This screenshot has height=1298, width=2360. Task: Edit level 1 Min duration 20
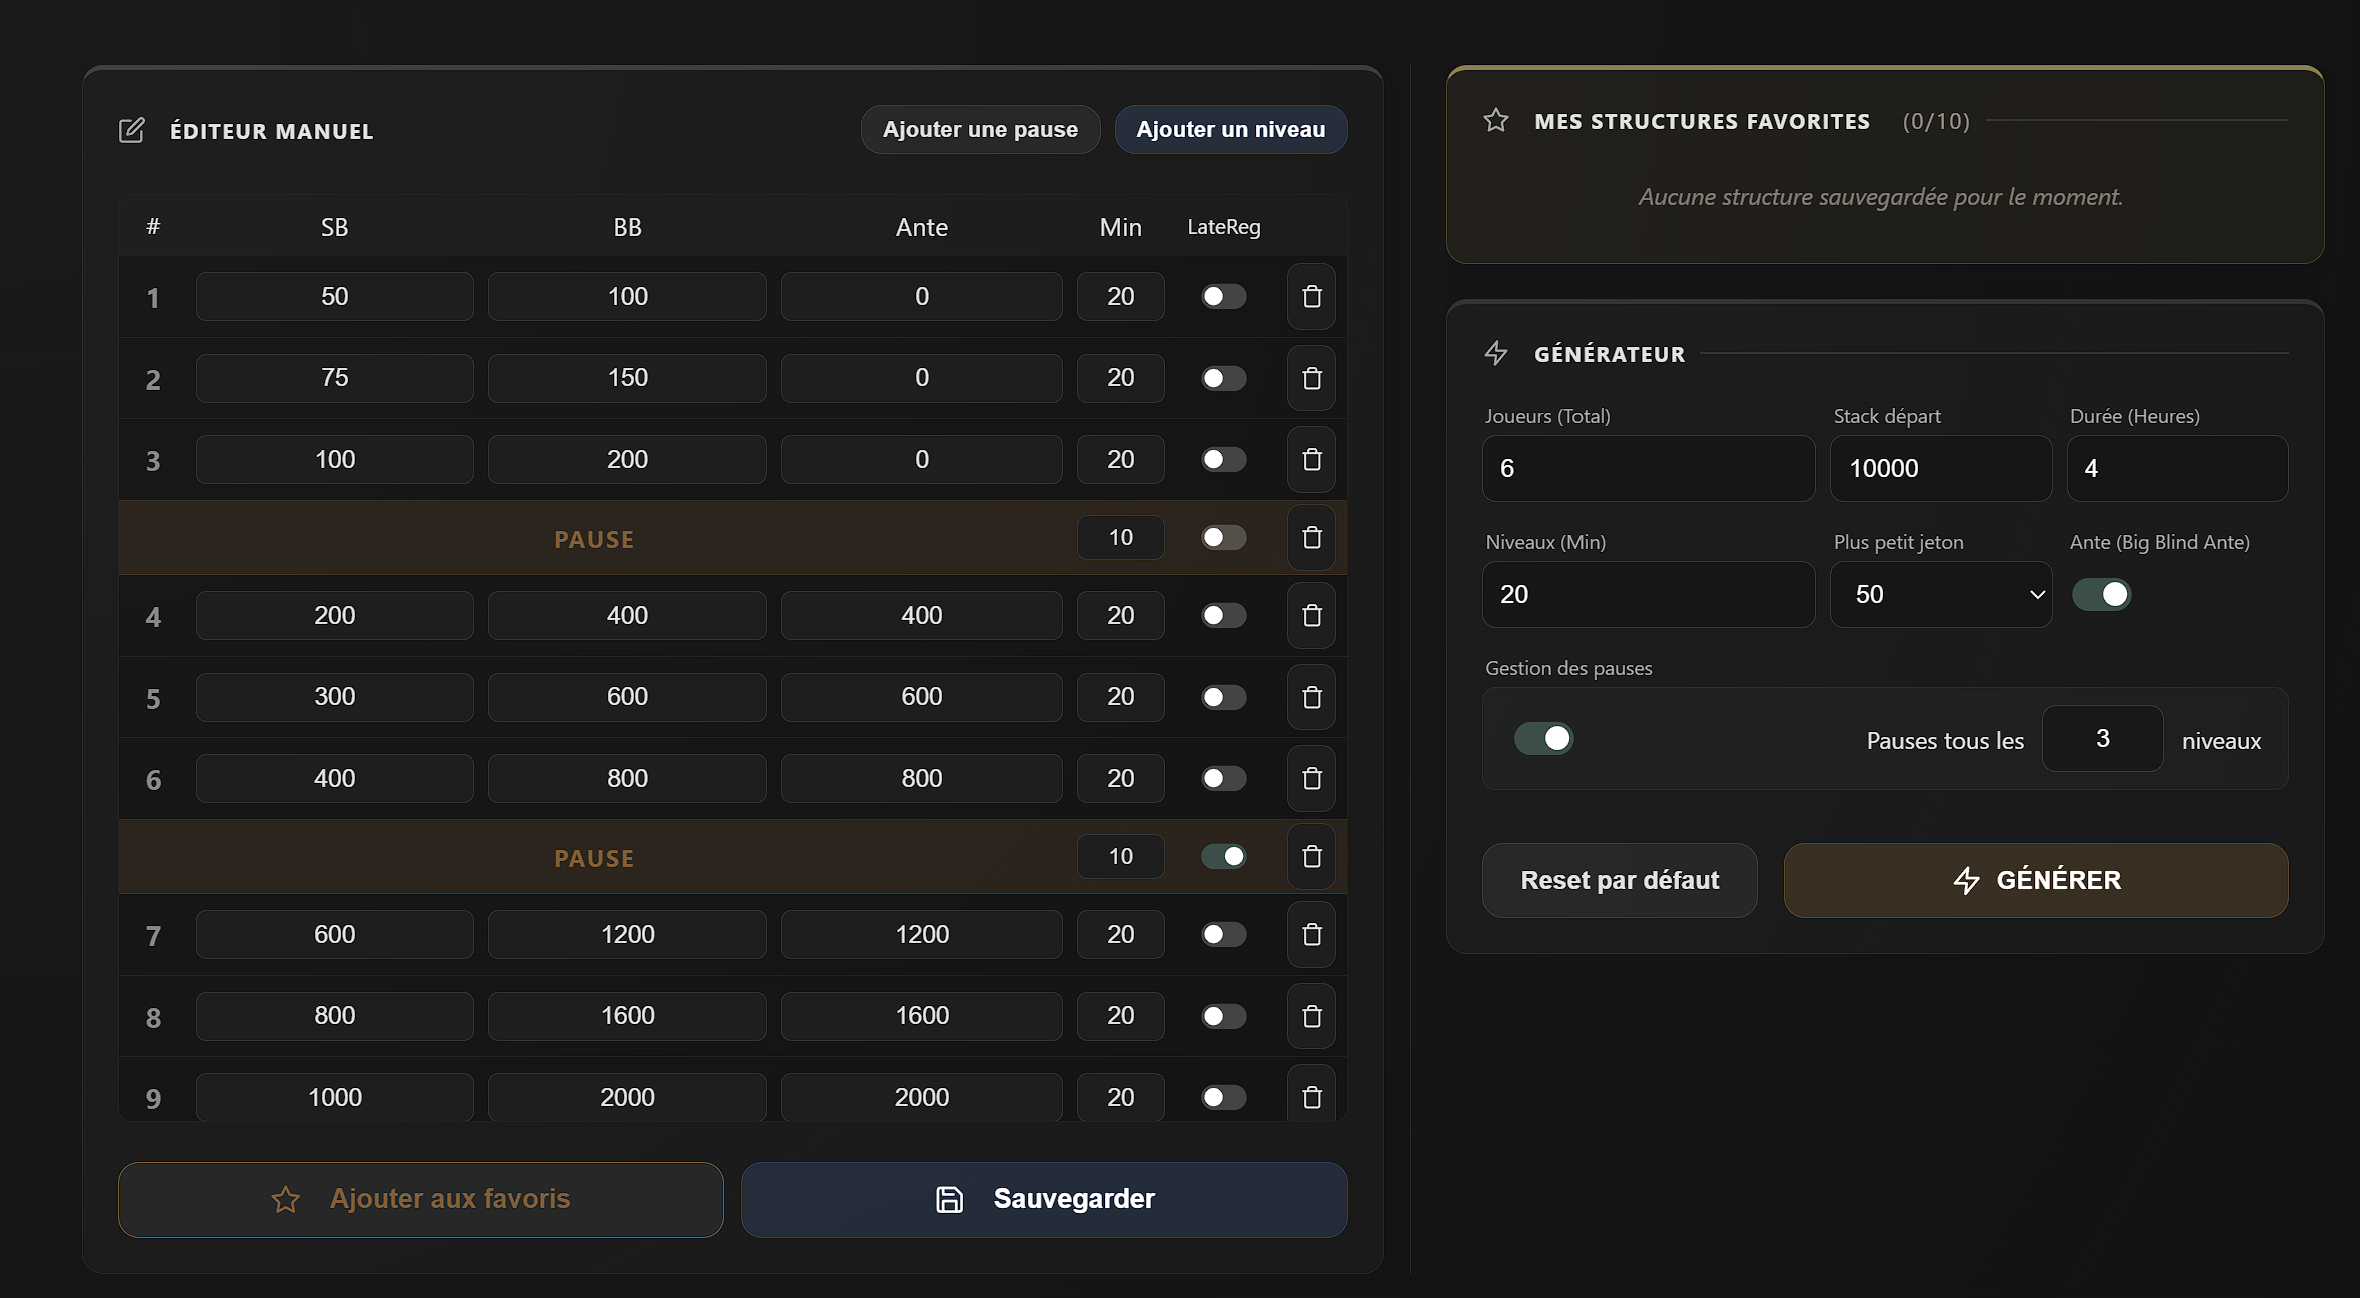click(x=1120, y=296)
